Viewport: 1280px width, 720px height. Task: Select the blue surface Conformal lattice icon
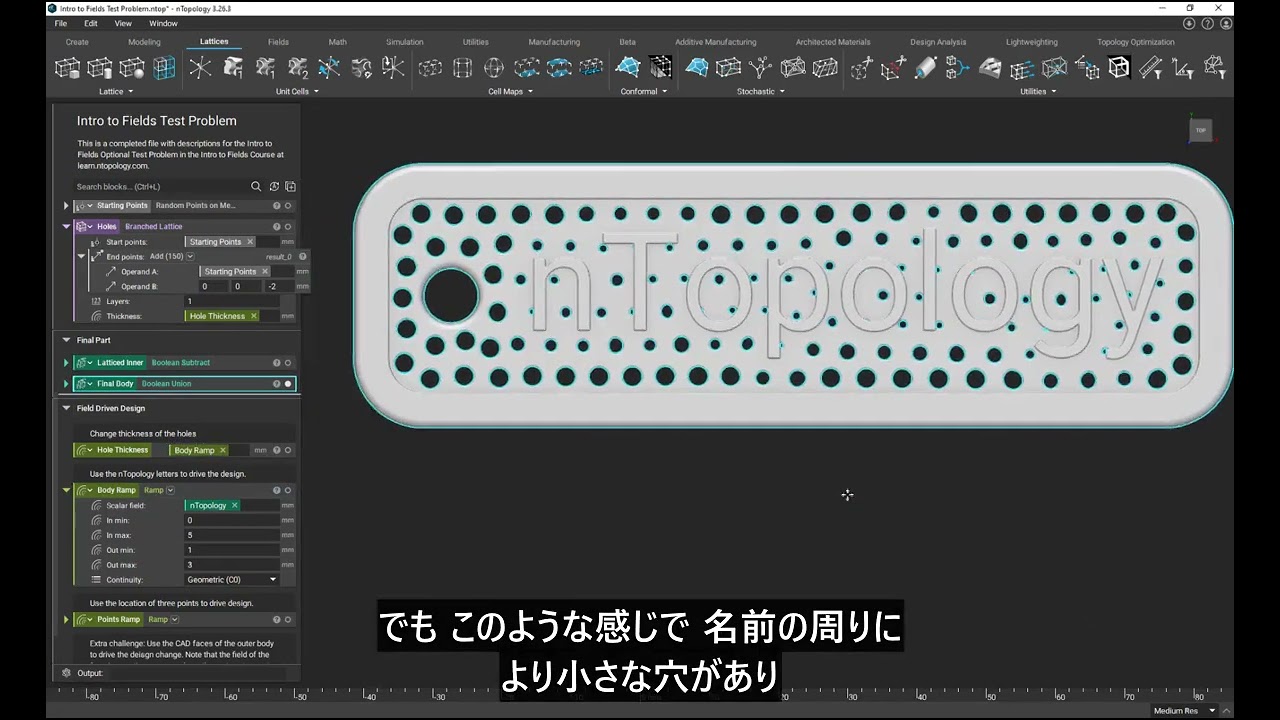628,67
